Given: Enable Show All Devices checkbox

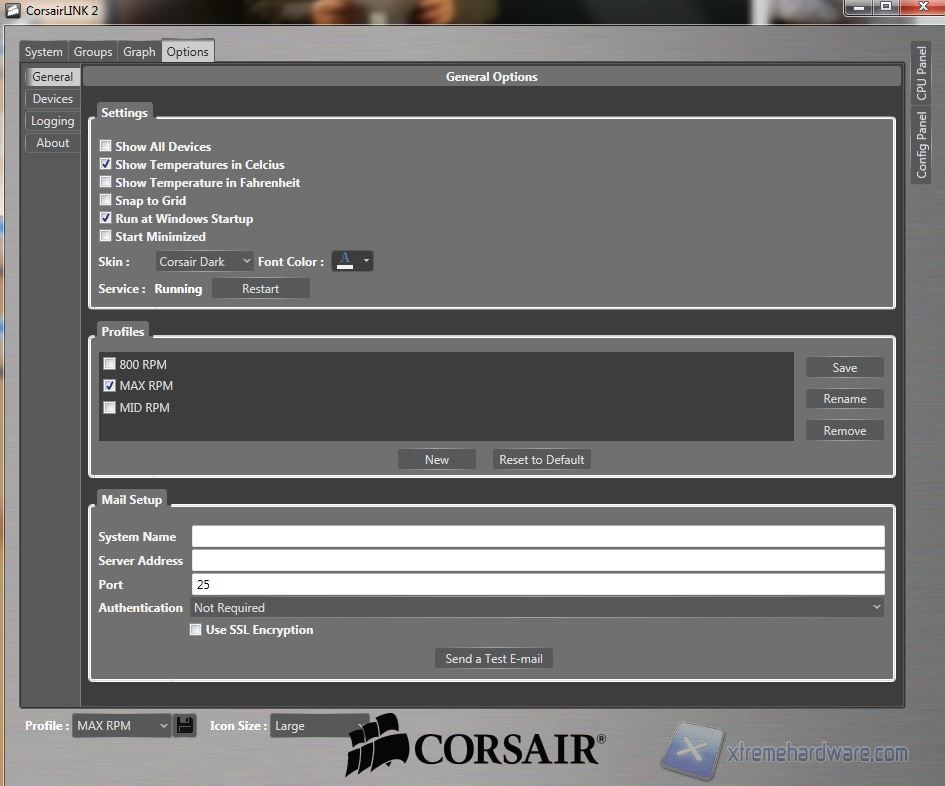Looking at the screenshot, I should 106,146.
